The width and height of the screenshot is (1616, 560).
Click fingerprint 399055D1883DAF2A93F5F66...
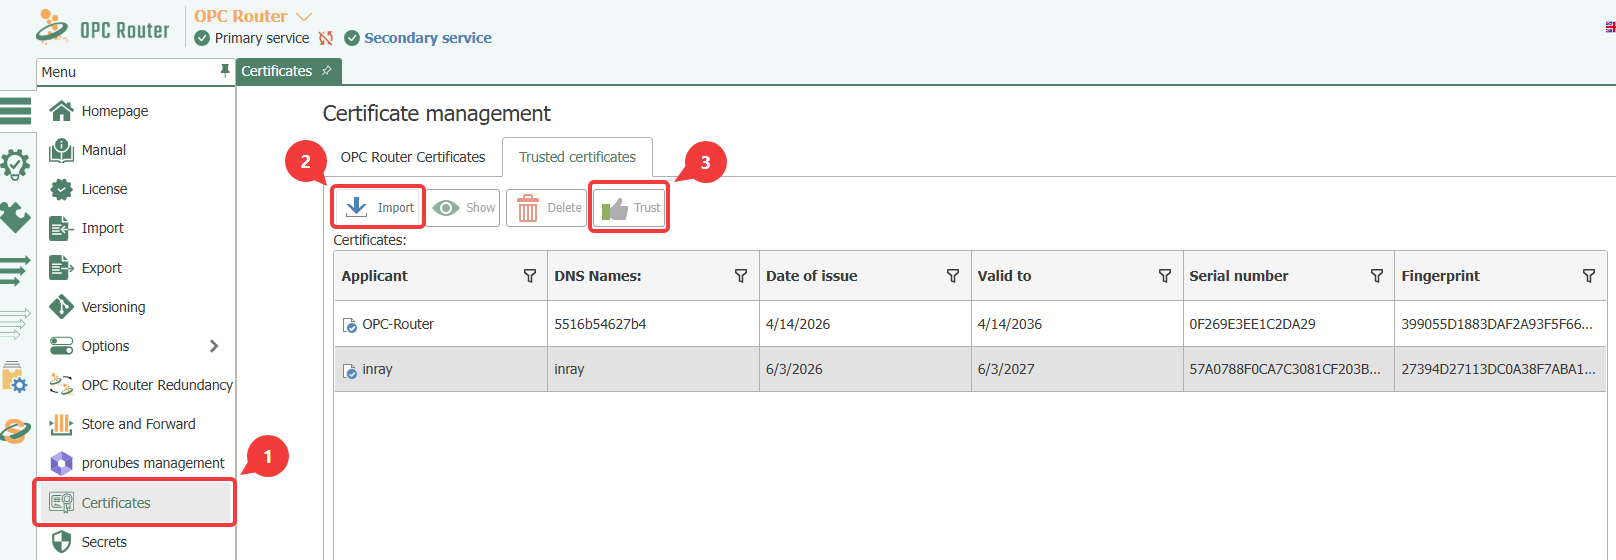[x=1497, y=324]
